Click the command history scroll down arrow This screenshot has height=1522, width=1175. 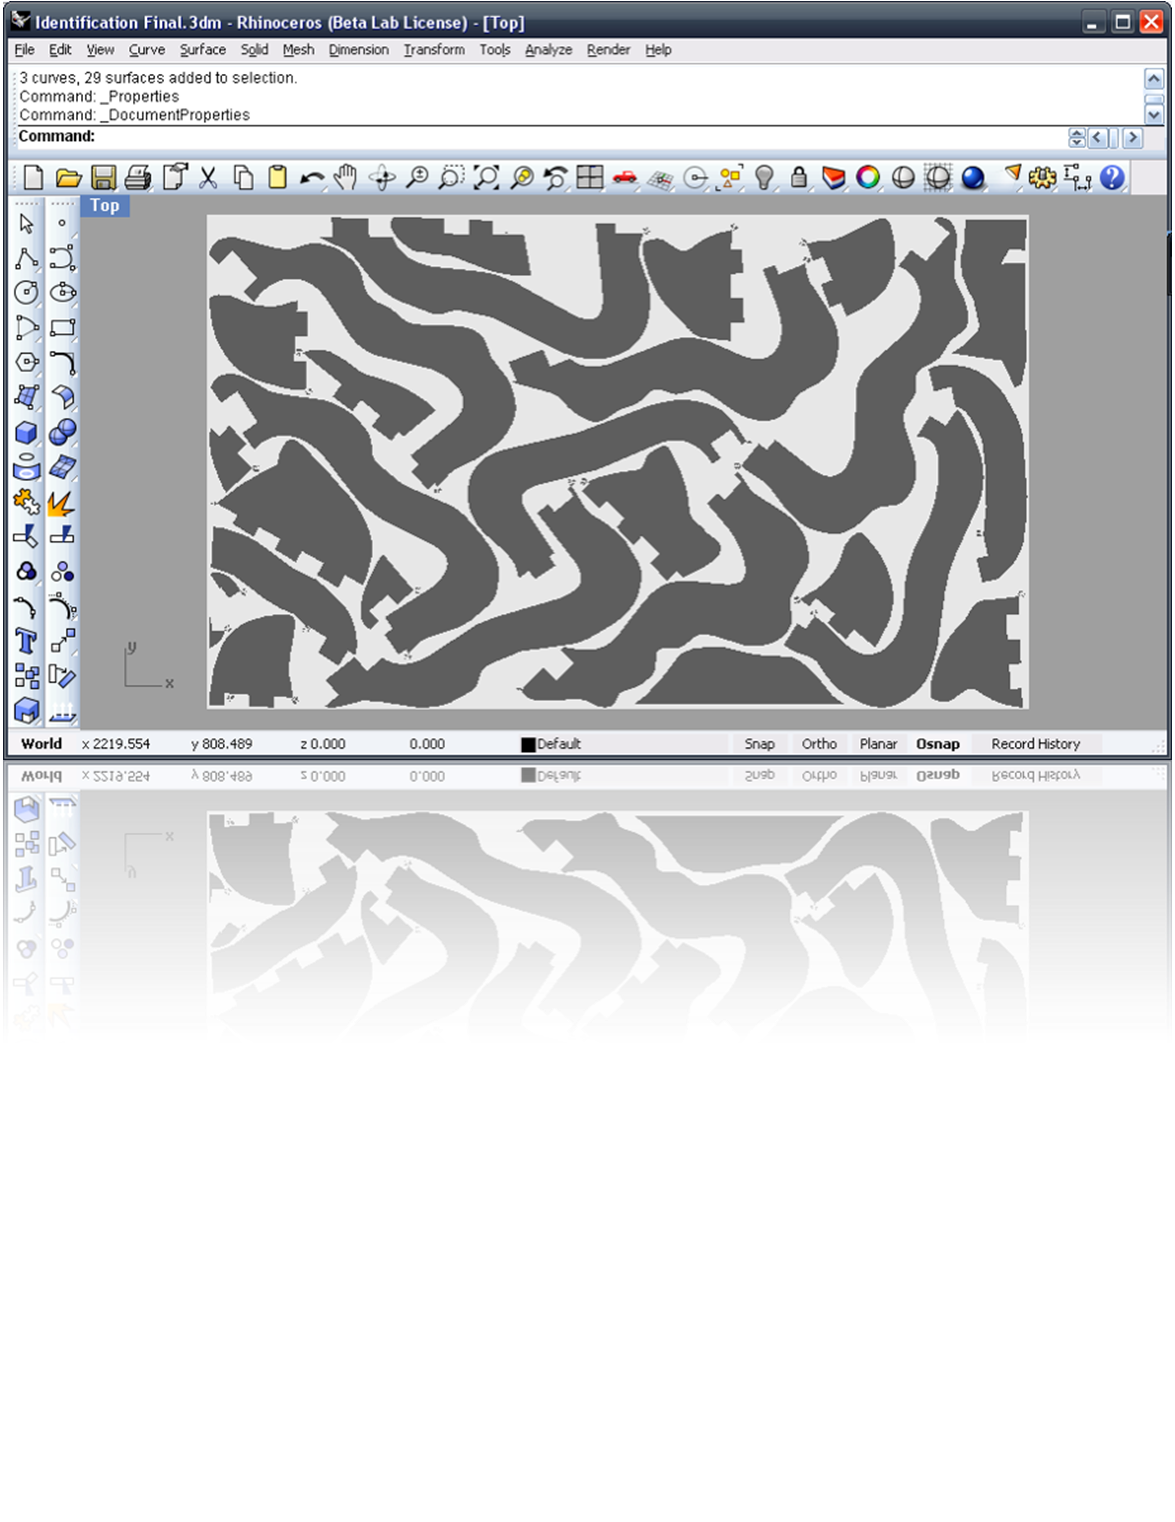[1153, 115]
